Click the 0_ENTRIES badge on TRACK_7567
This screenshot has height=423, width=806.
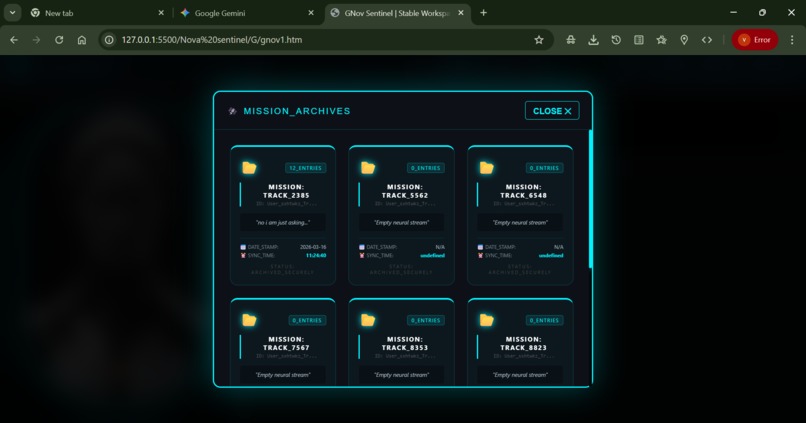307,320
